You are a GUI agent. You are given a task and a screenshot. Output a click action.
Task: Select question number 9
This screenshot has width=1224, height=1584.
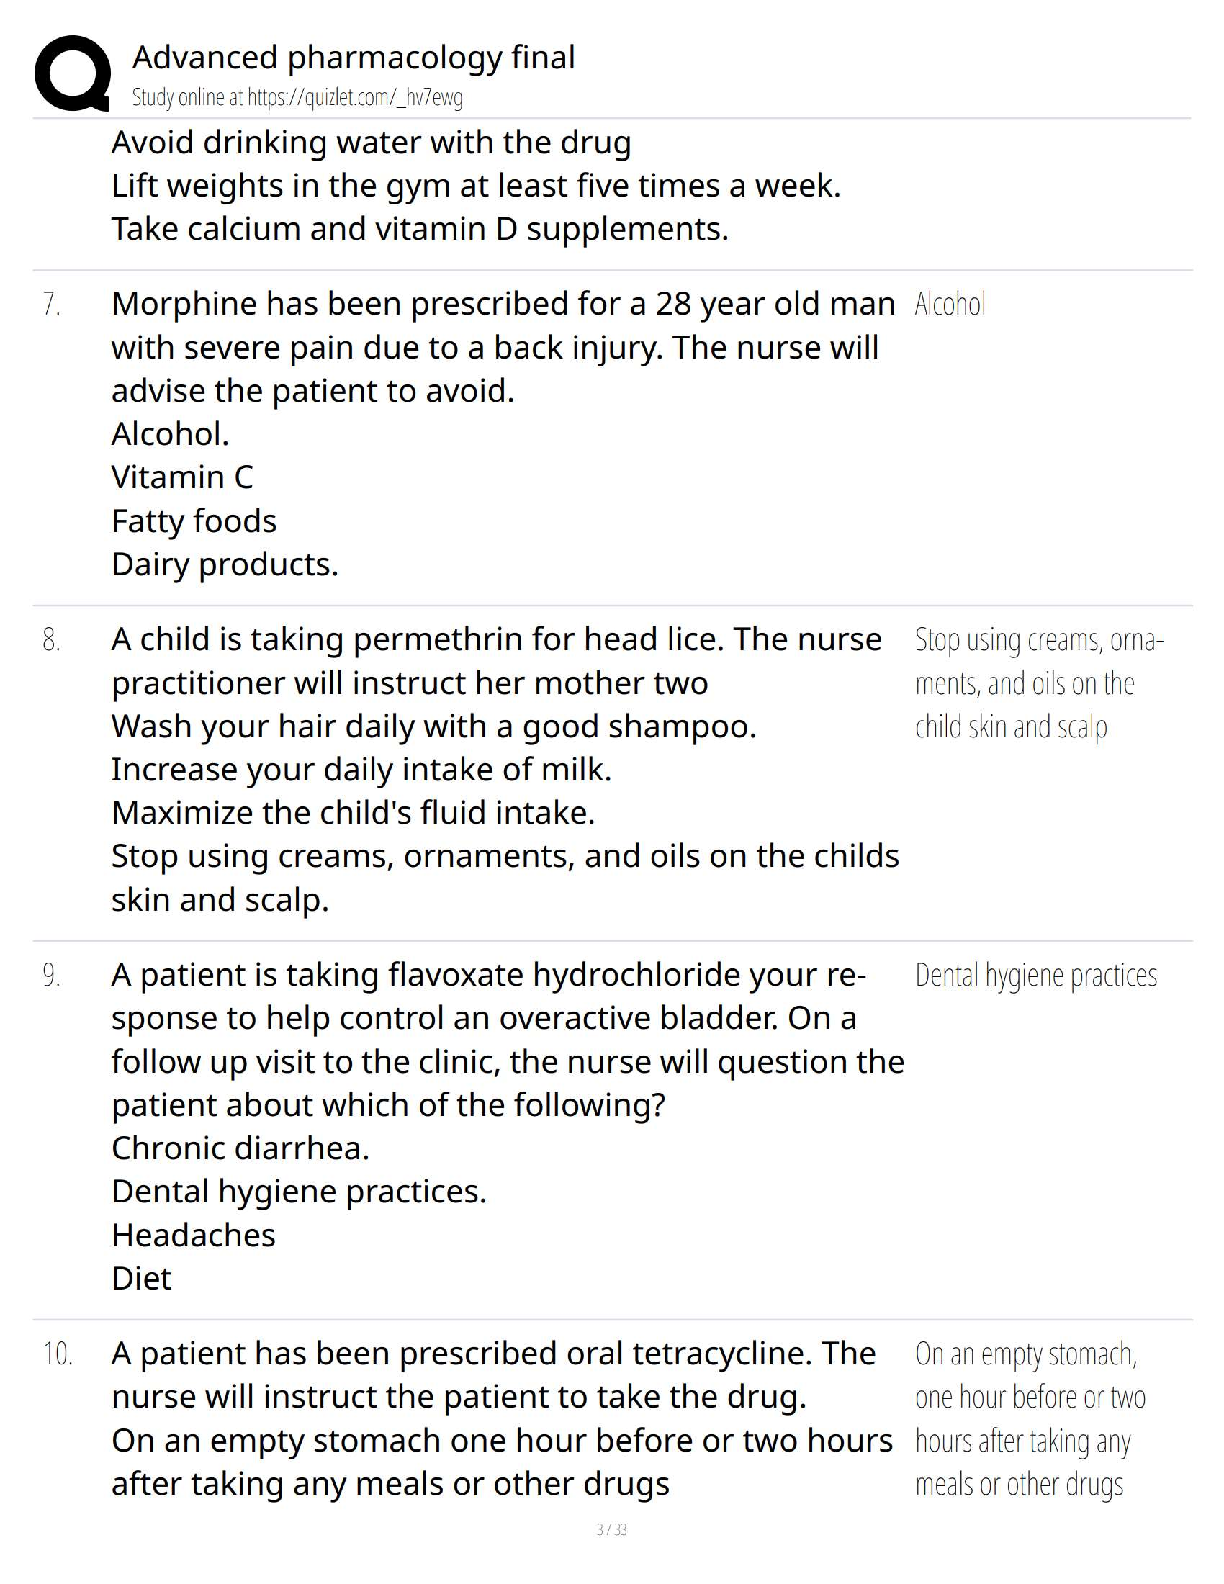pyautogui.click(x=52, y=975)
